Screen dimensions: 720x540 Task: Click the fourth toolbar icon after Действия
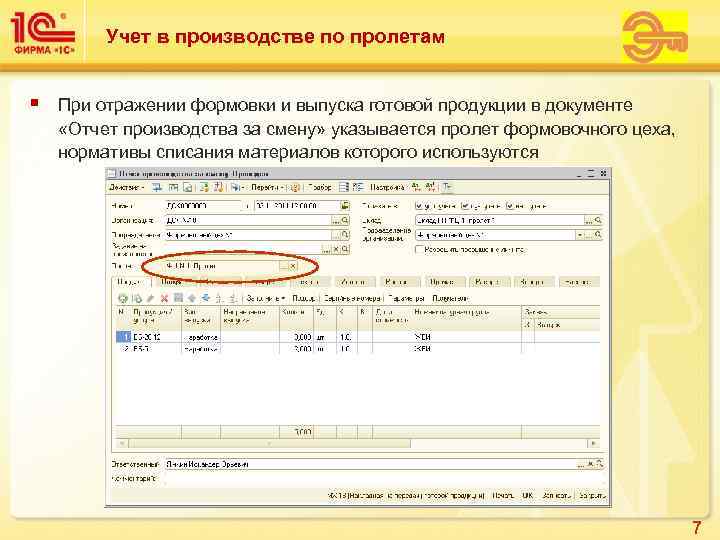[x=204, y=187]
